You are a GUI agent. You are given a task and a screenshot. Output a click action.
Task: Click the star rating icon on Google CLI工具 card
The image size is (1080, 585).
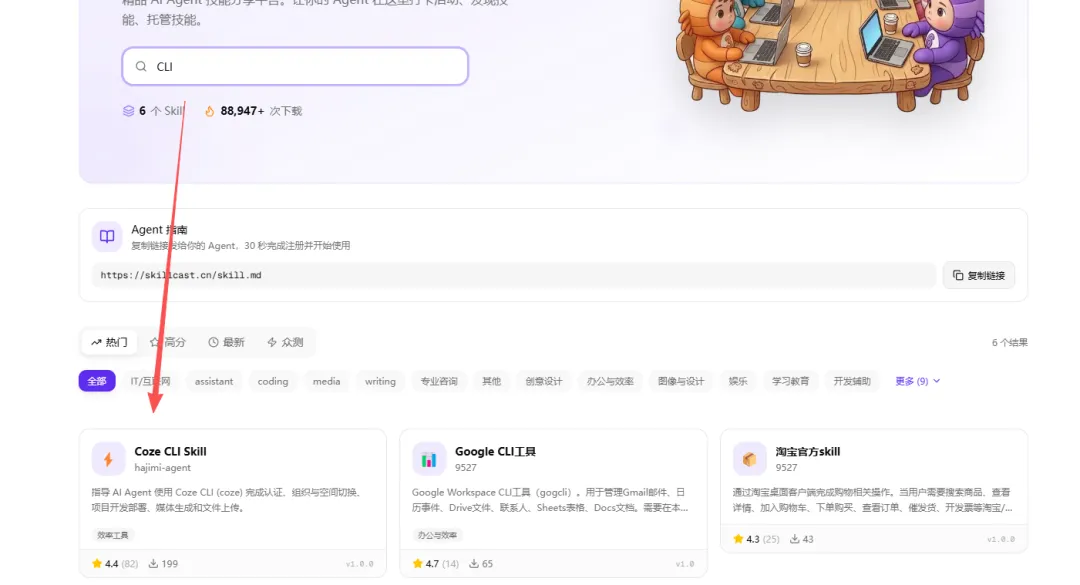419,563
